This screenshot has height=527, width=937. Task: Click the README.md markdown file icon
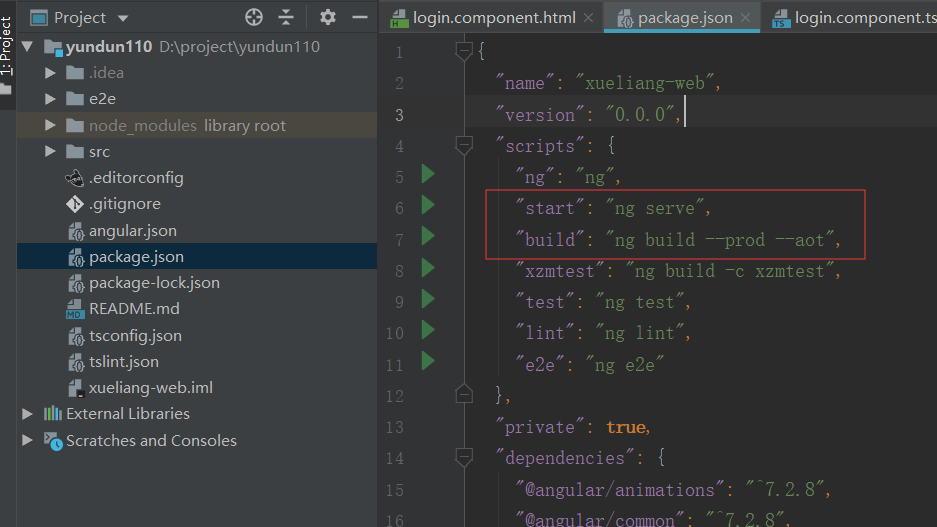pyautogui.click(x=75, y=310)
